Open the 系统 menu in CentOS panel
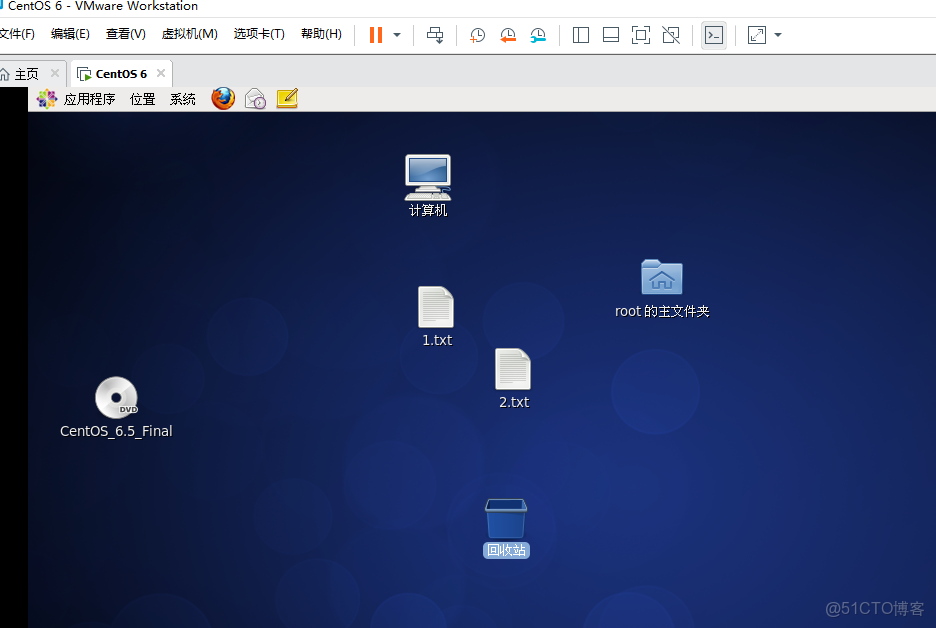The height and width of the screenshot is (628, 936). pyautogui.click(x=183, y=99)
